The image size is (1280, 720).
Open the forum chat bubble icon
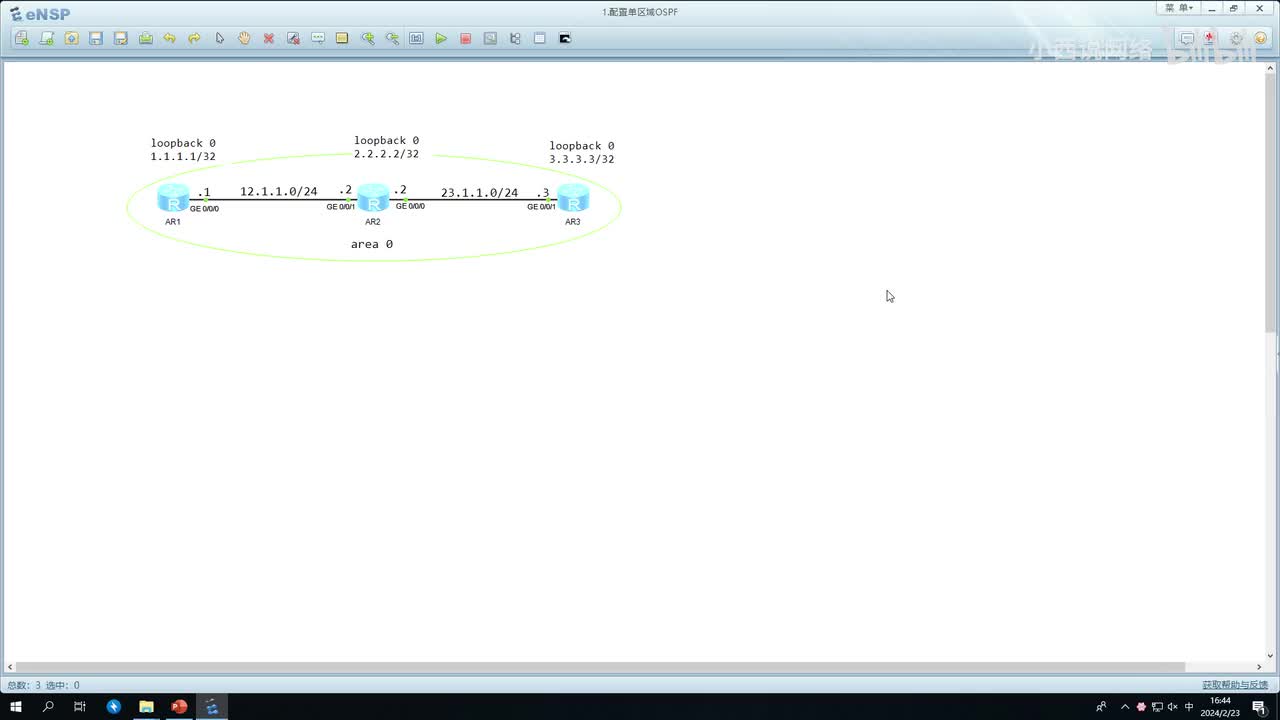1187,38
